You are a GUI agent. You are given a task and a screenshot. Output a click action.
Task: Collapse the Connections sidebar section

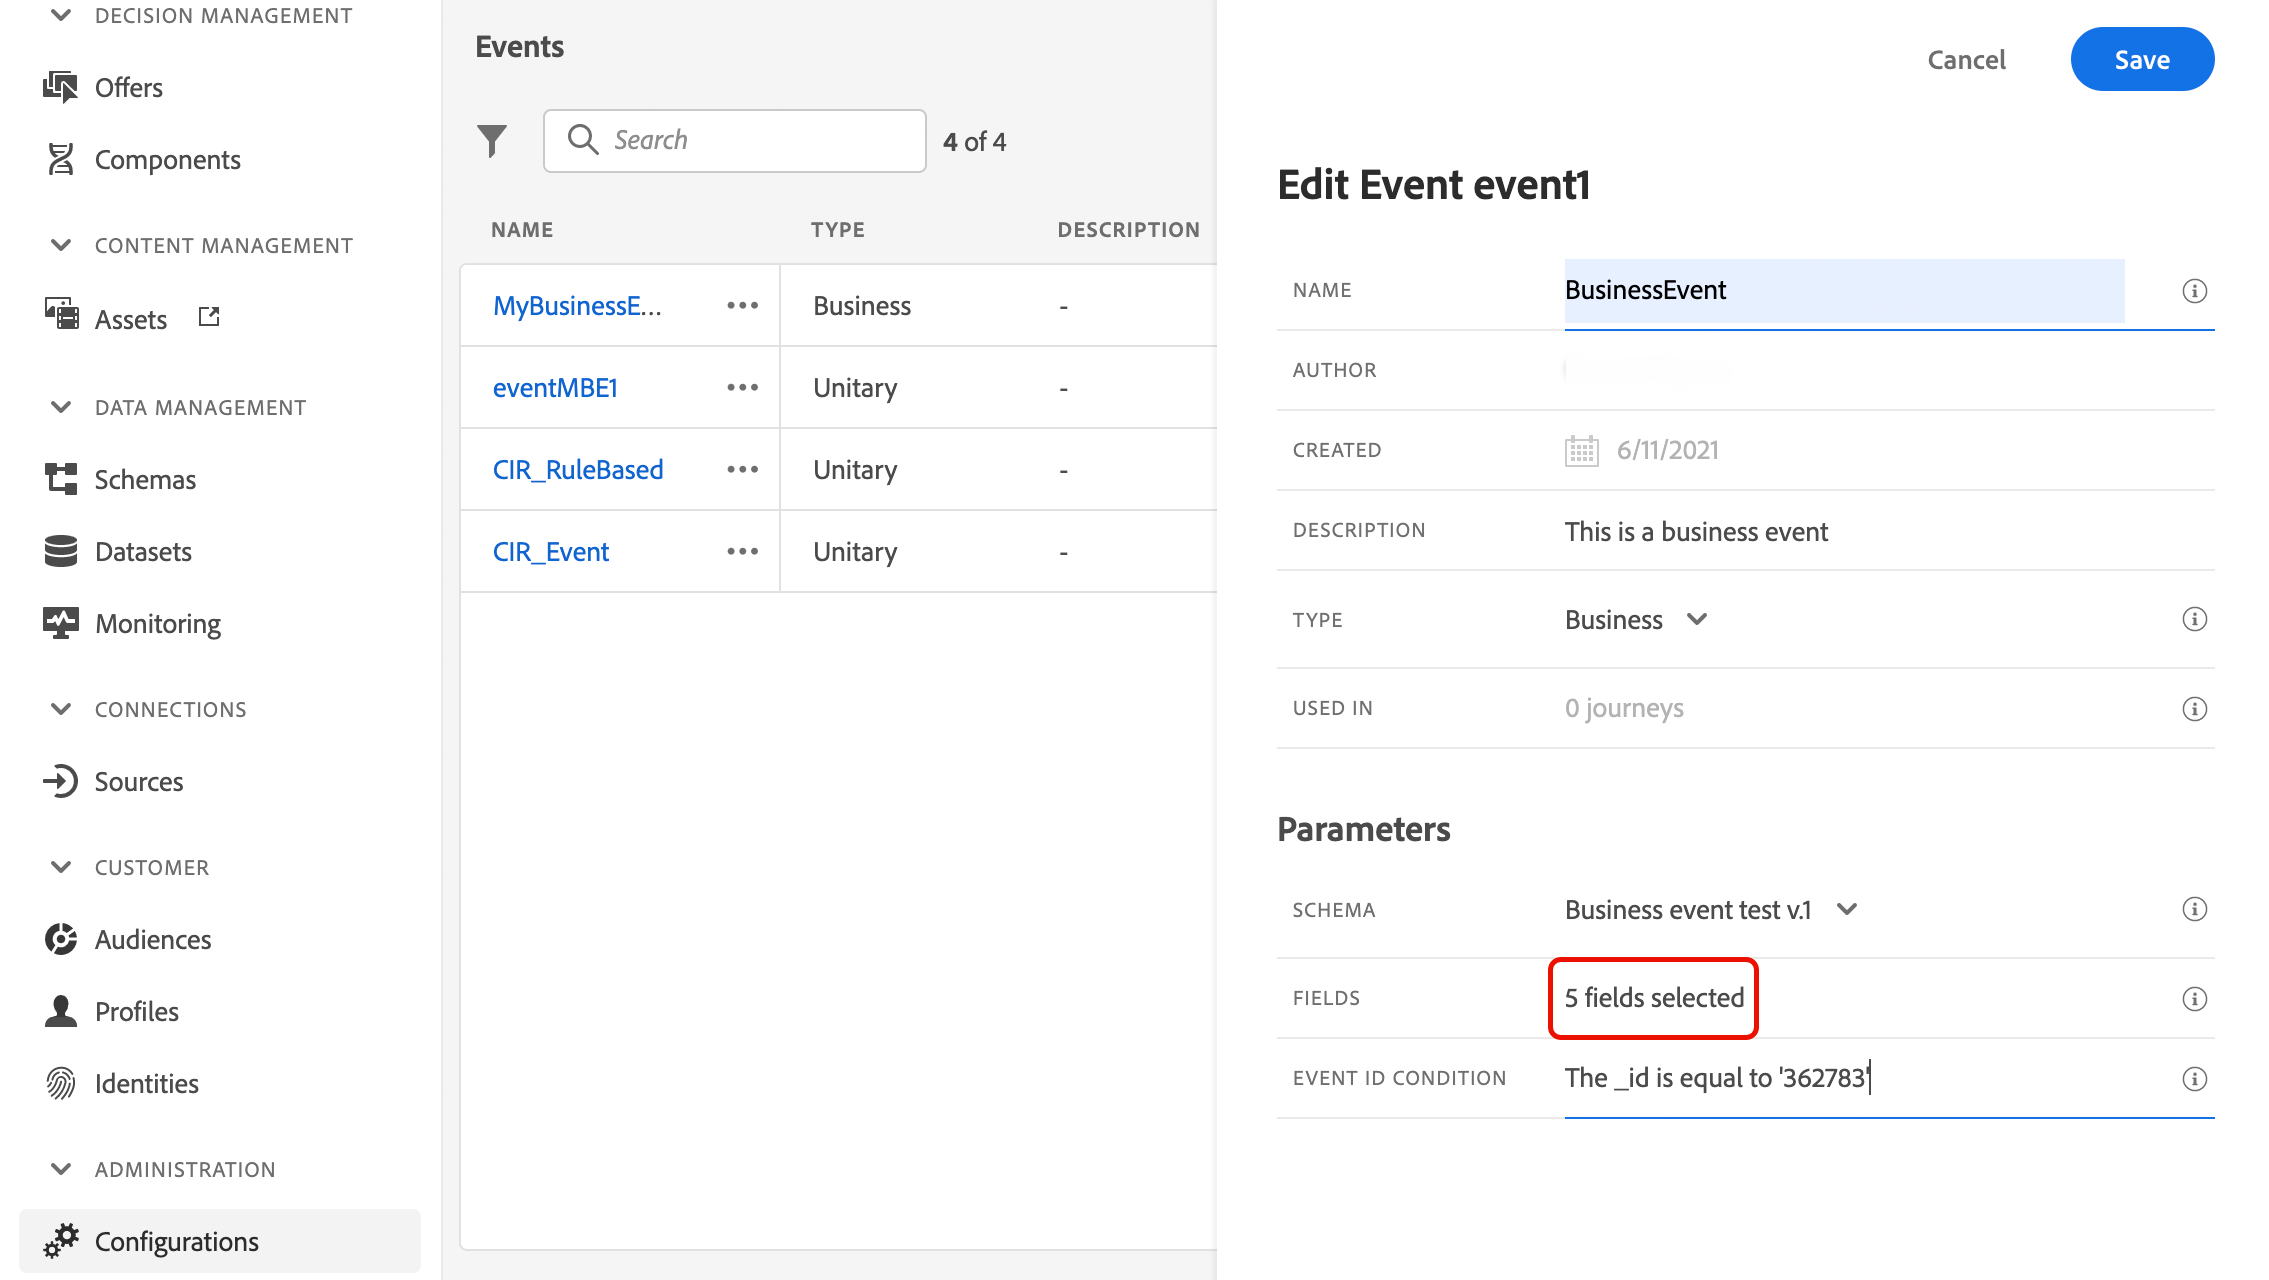[61, 709]
